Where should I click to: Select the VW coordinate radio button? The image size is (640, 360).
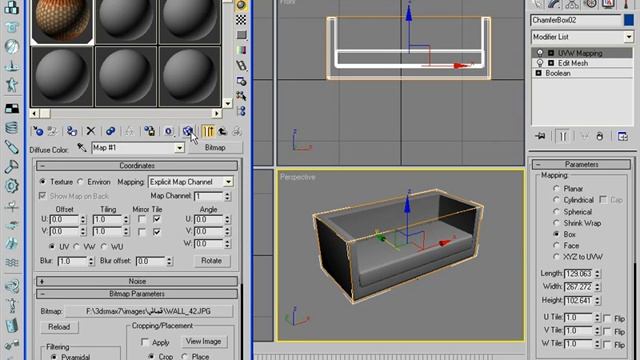click(x=77, y=247)
